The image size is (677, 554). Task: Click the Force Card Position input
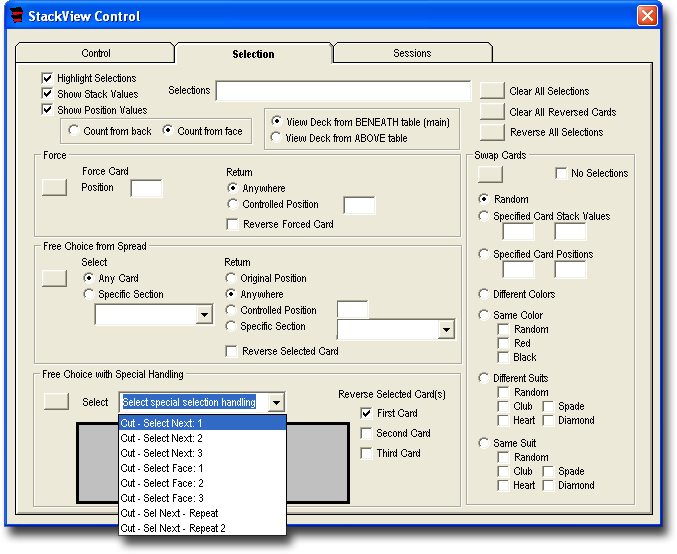pyautogui.click(x=146, y=188)
